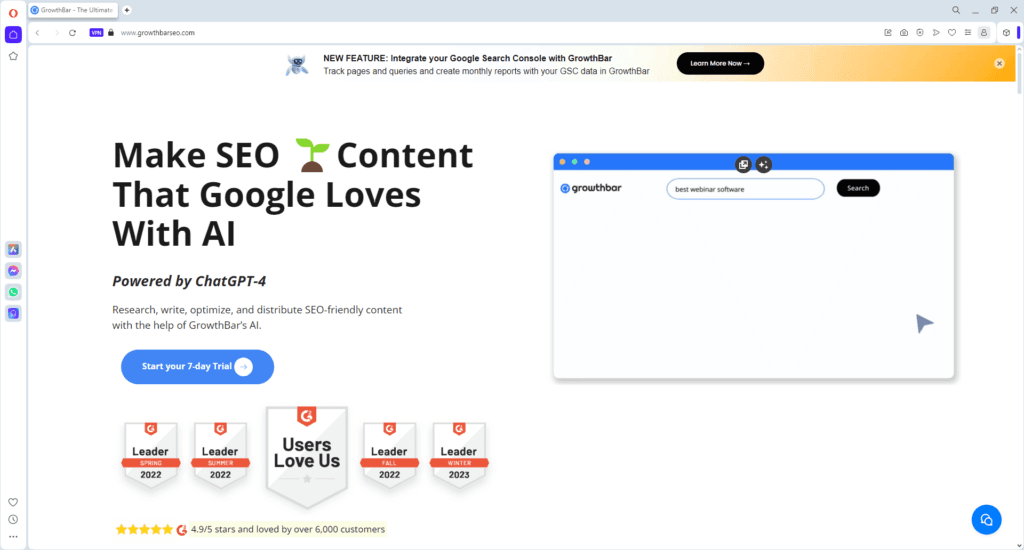The height and width of the screenshot is (550, 1024).
Task: Click the banner robot mascot icon
Action: tap(297, 65)
